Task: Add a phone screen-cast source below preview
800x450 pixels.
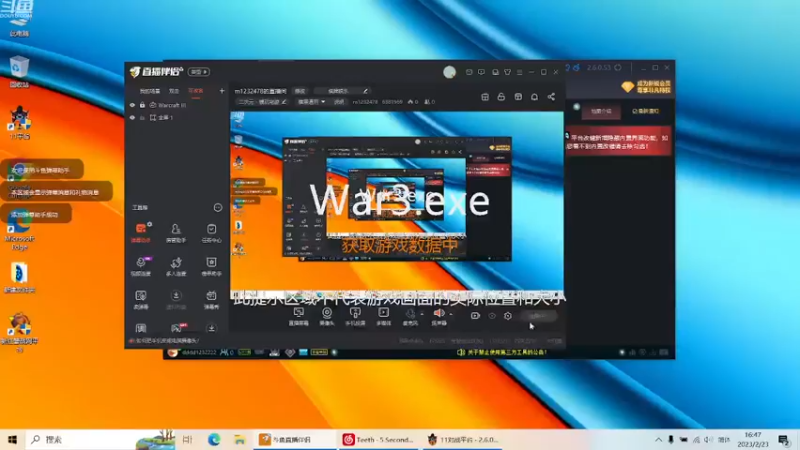Action: [x=355, y=316]
